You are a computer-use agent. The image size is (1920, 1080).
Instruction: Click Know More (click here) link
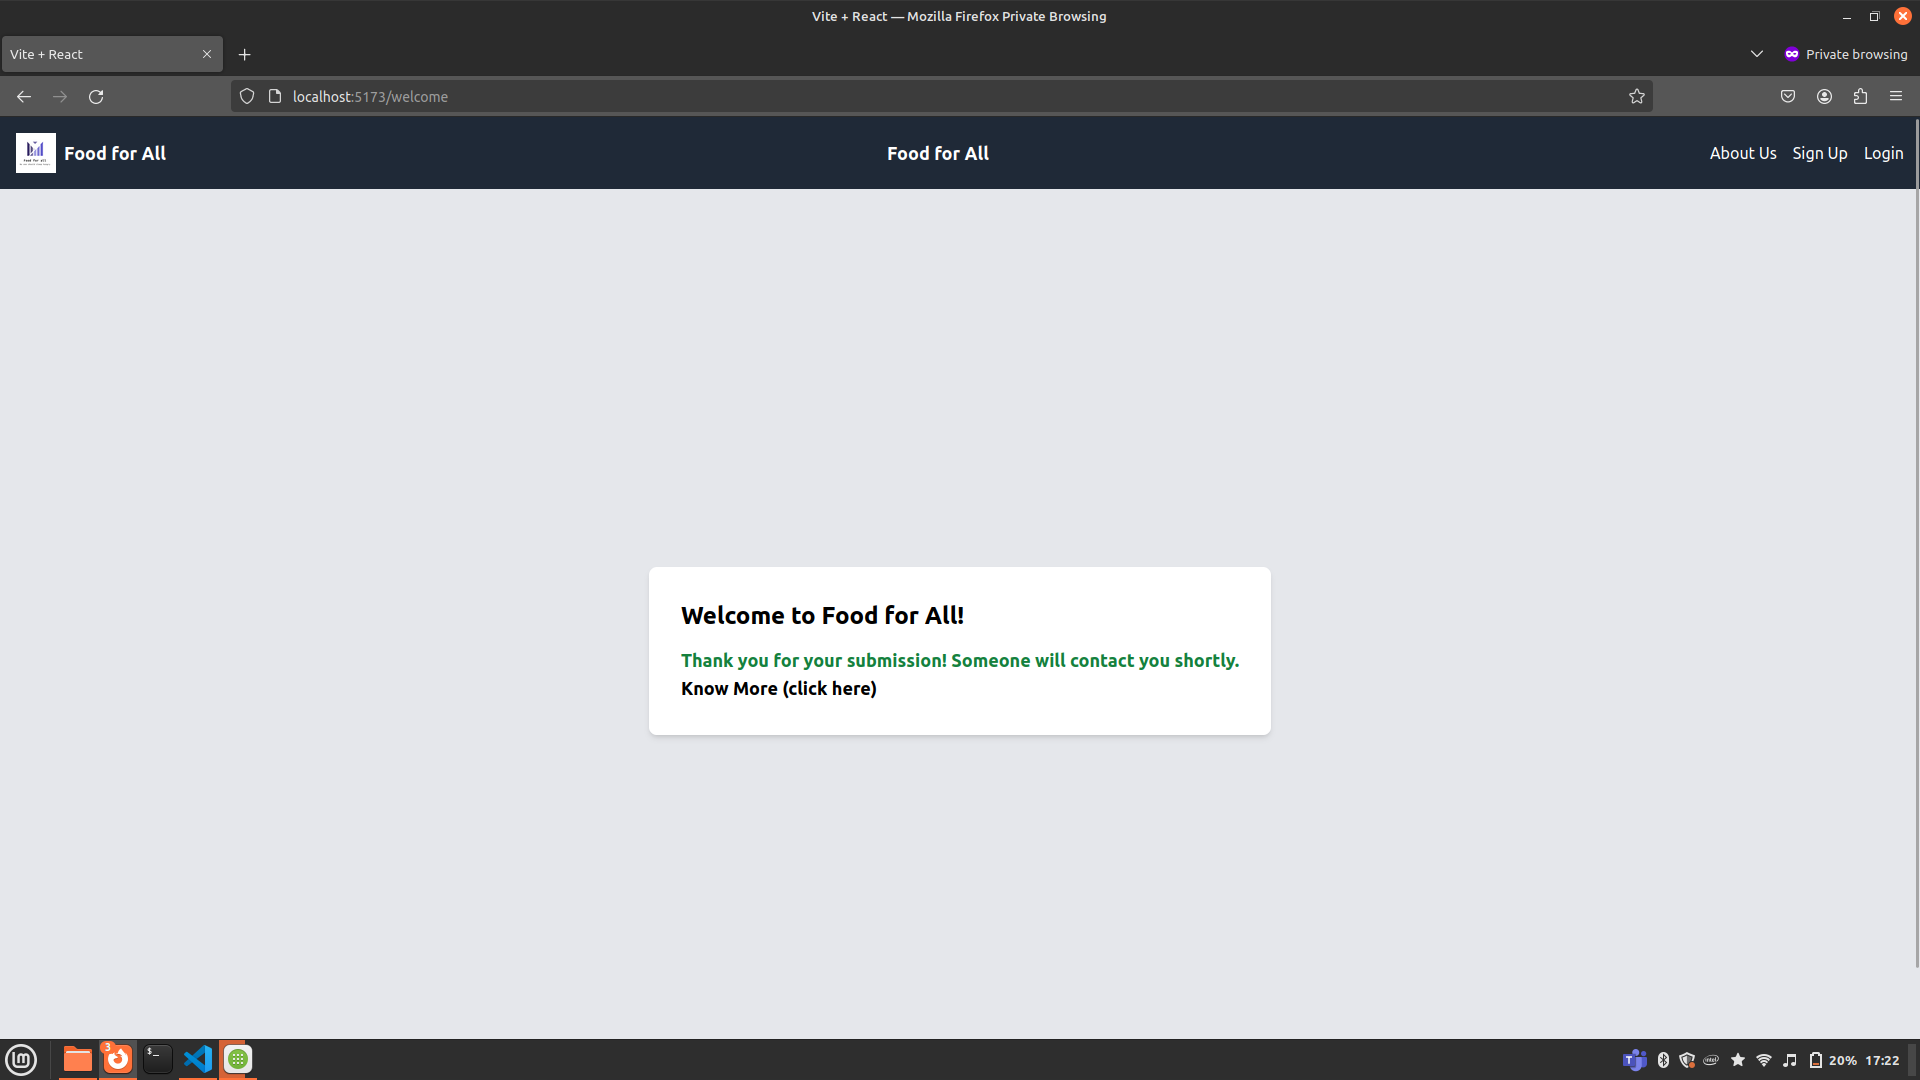(x=778, y=689)
